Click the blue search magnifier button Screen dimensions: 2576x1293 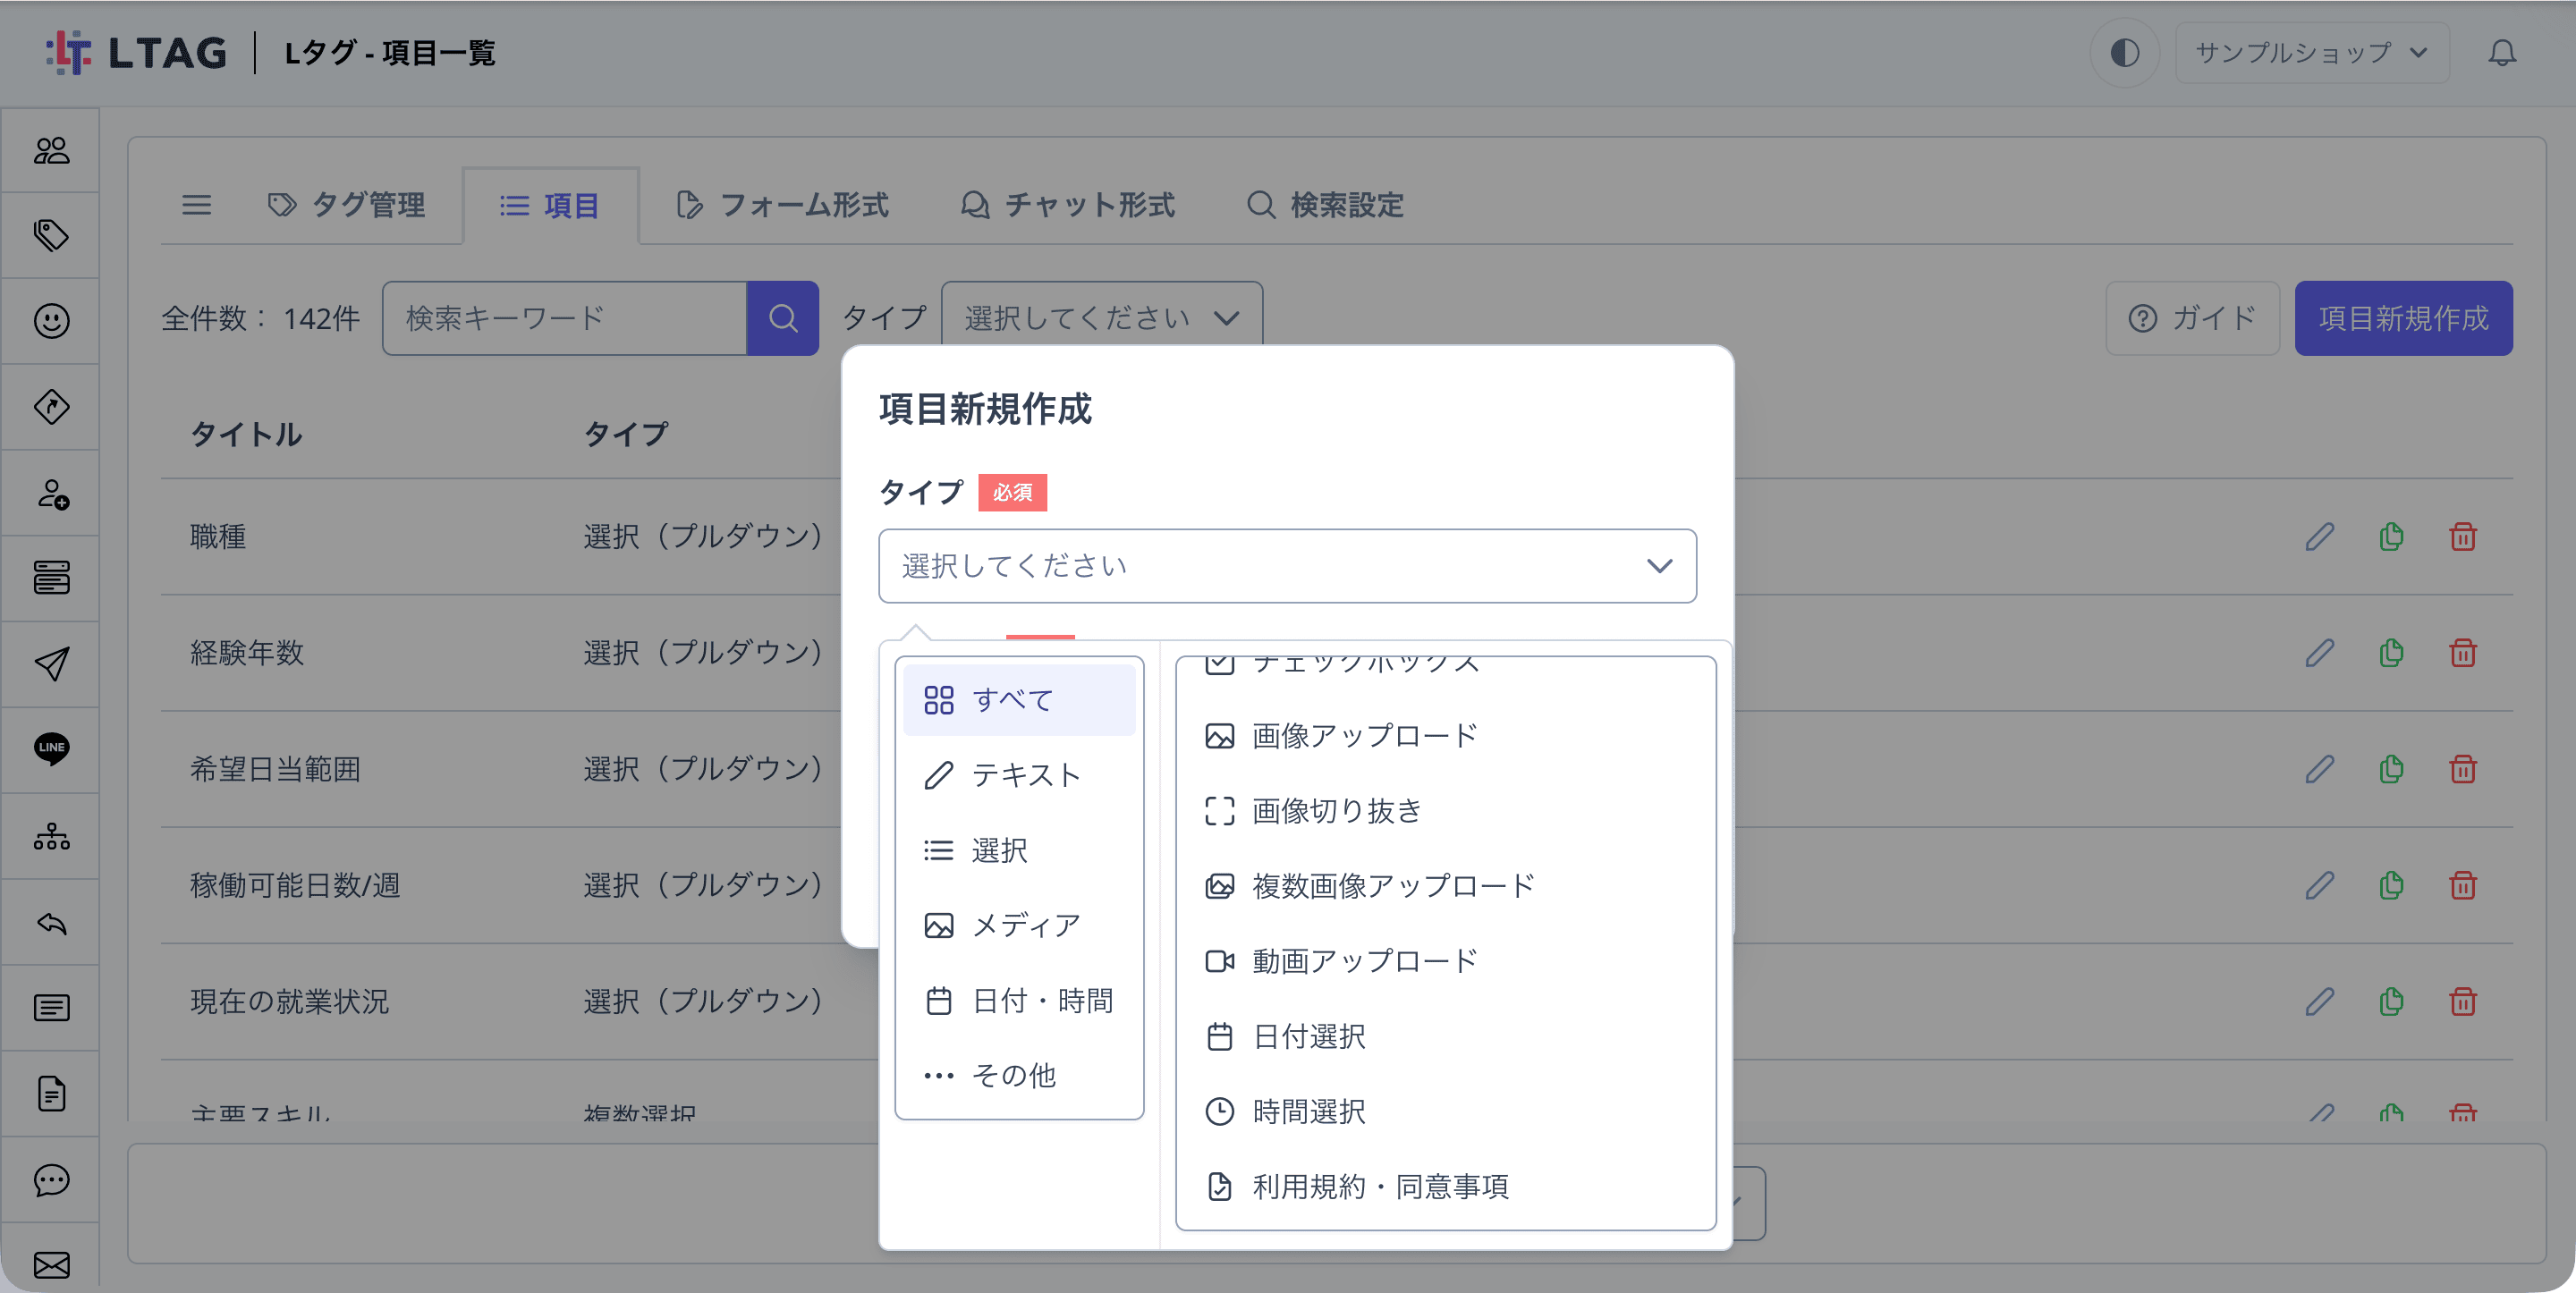[783, 318]
